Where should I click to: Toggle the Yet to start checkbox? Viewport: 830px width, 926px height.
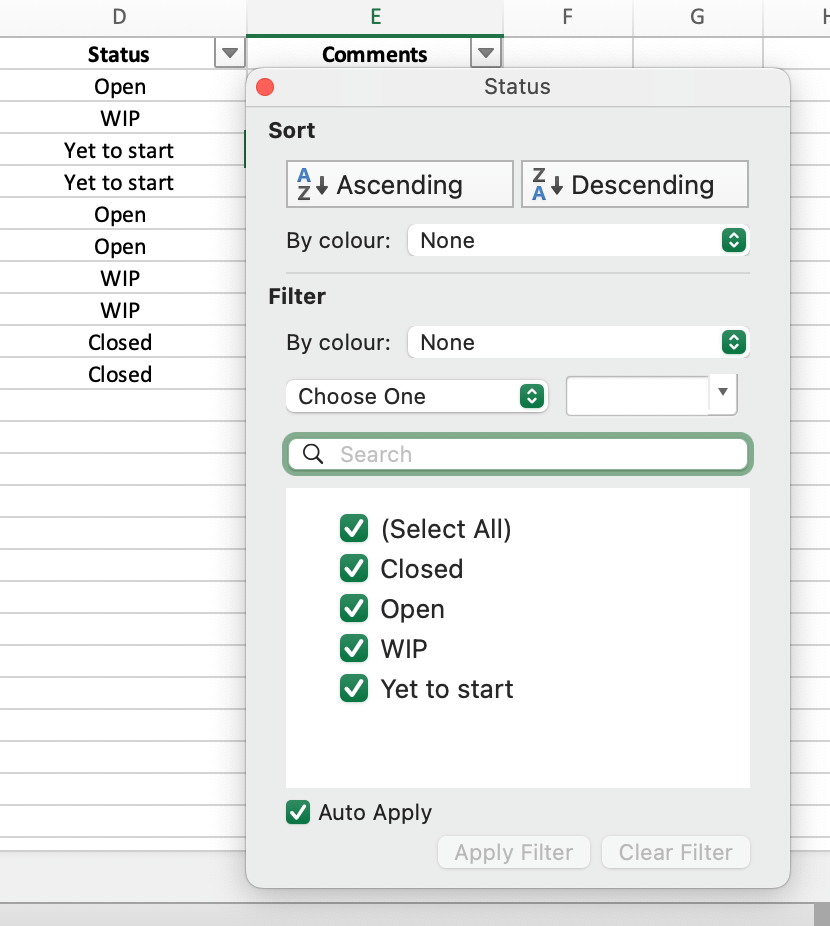click(x=354, y=689)
